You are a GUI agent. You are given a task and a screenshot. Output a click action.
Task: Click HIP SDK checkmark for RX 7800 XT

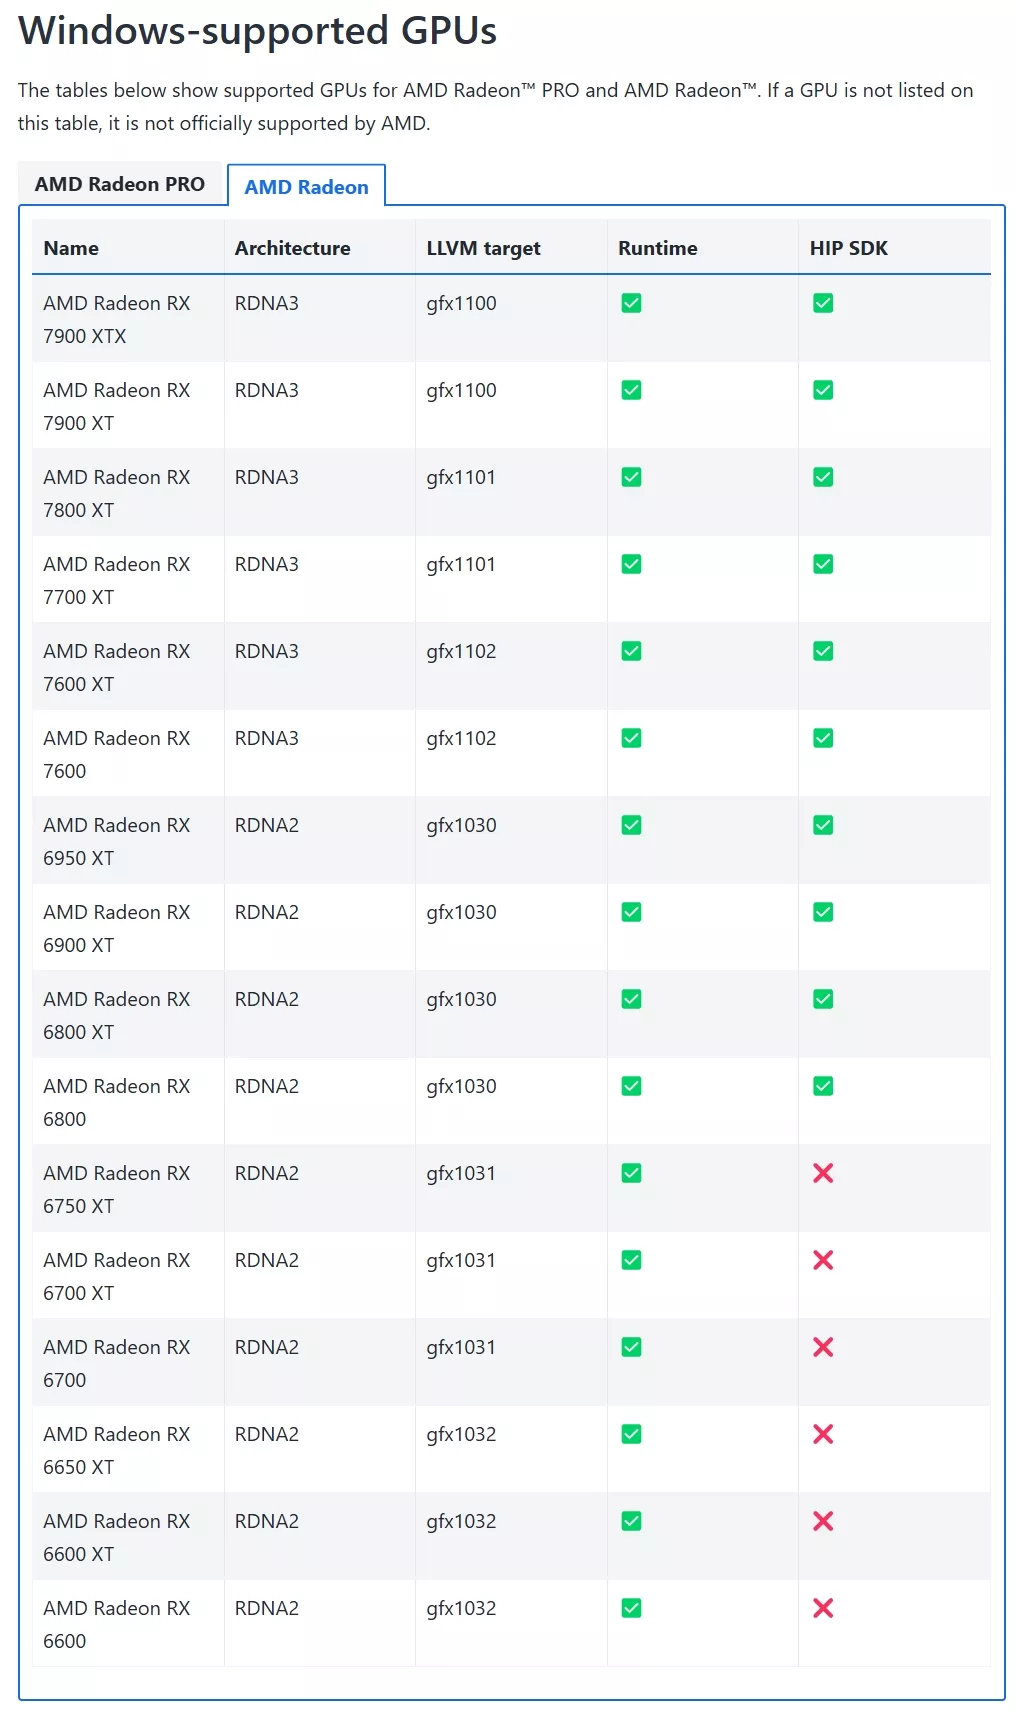(823, 477)
